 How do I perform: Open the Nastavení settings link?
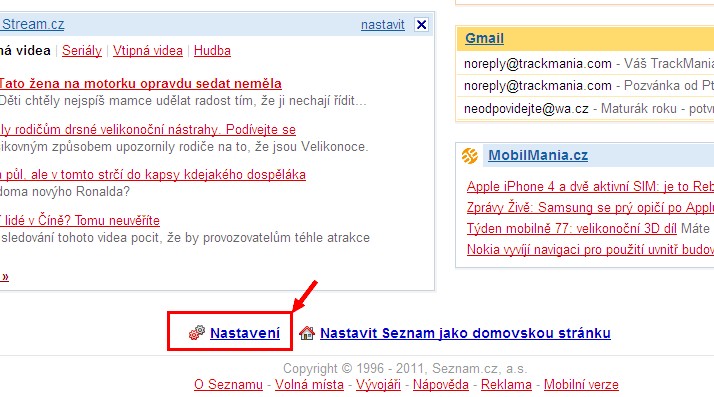click(245, 333)
